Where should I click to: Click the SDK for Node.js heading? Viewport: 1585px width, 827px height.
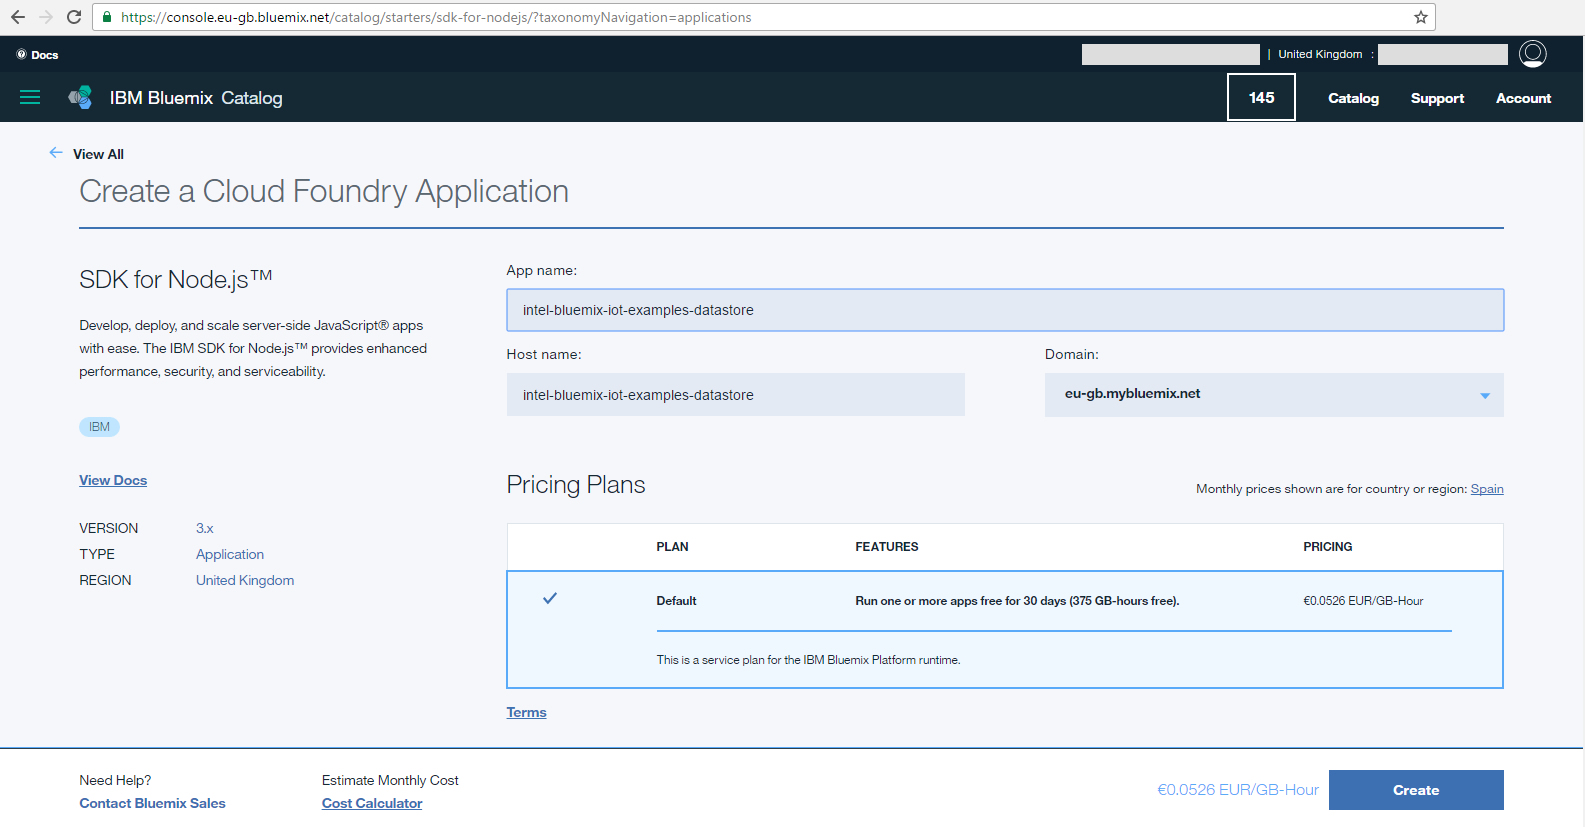[x=176, y=279]
